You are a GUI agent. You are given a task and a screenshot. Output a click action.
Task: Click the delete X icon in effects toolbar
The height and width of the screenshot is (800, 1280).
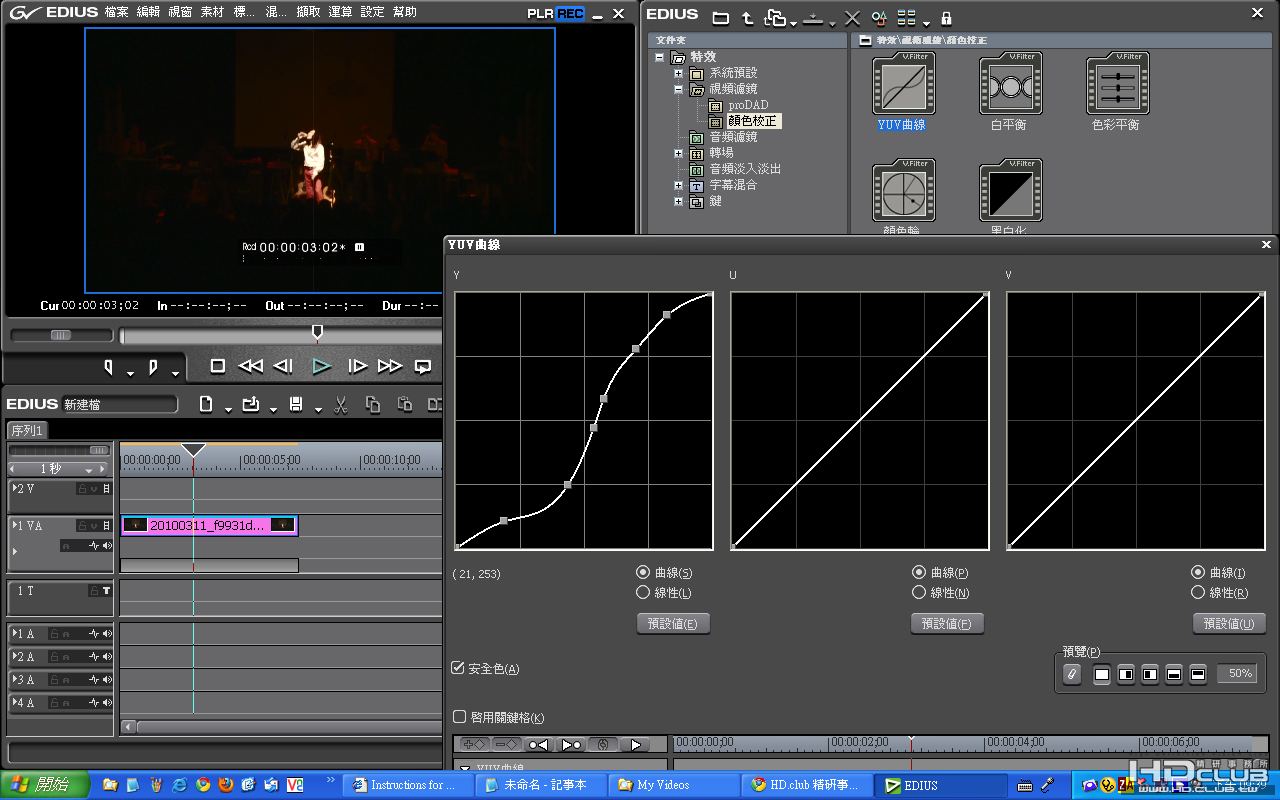point(852,18)
